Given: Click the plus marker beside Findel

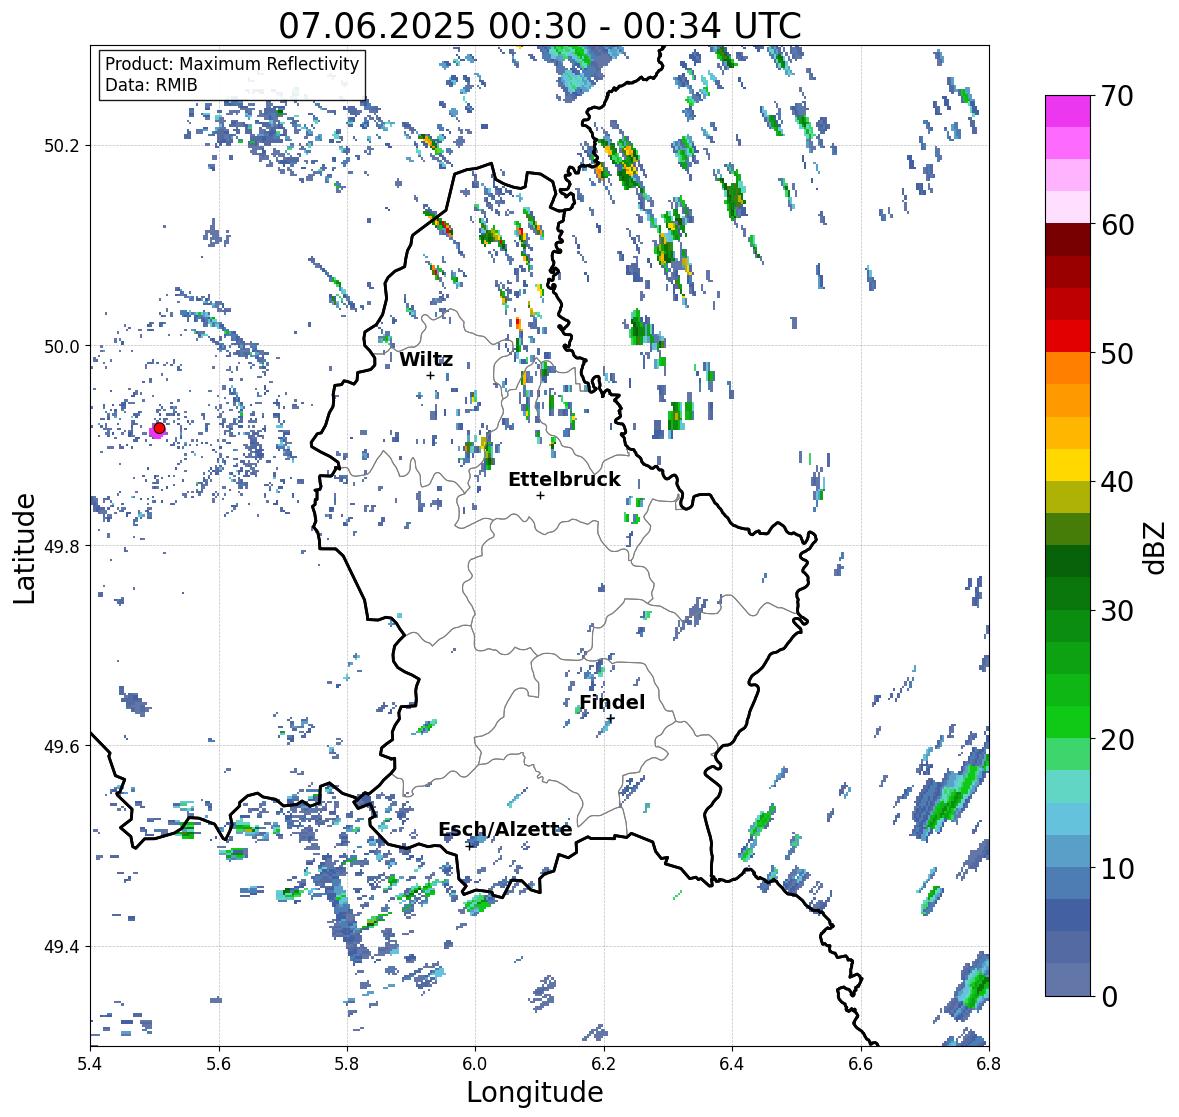Looking at the screenshot, I should pyautogui.click(x=611, y=719).
